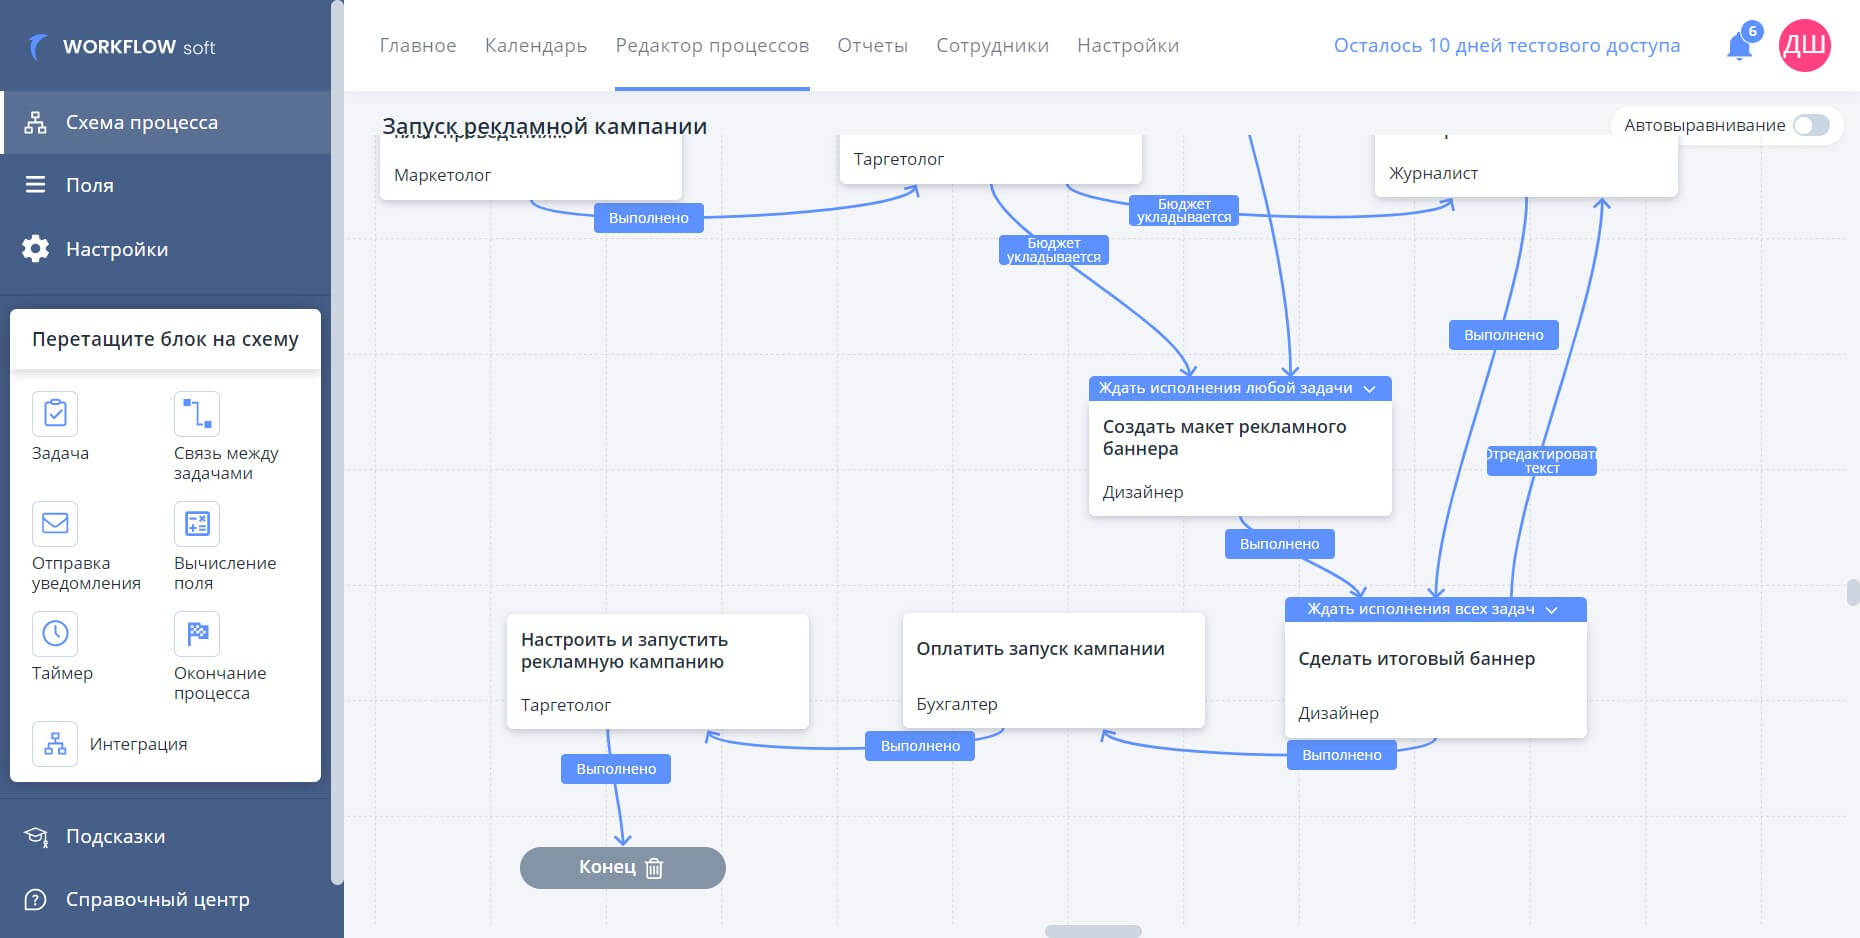Open the notifications bell
The width and height of the screenshot is (1860, 938).
pyautogui.click(x=1740, y=46)
